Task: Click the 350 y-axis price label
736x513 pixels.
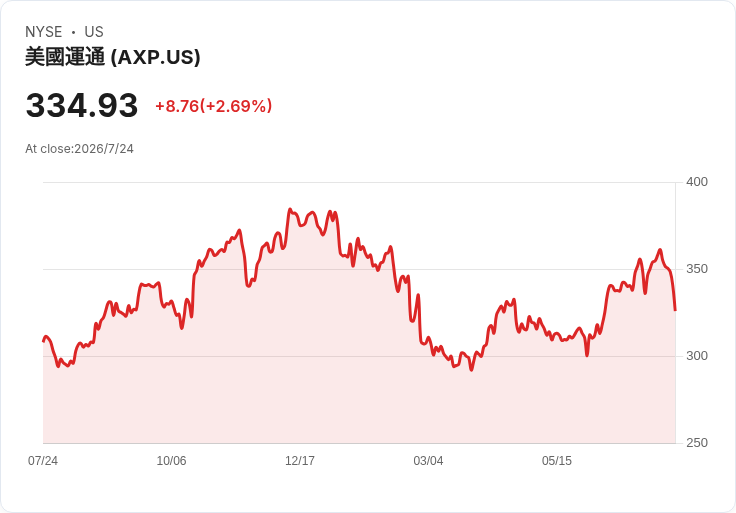Action: [x=697, y=269]
